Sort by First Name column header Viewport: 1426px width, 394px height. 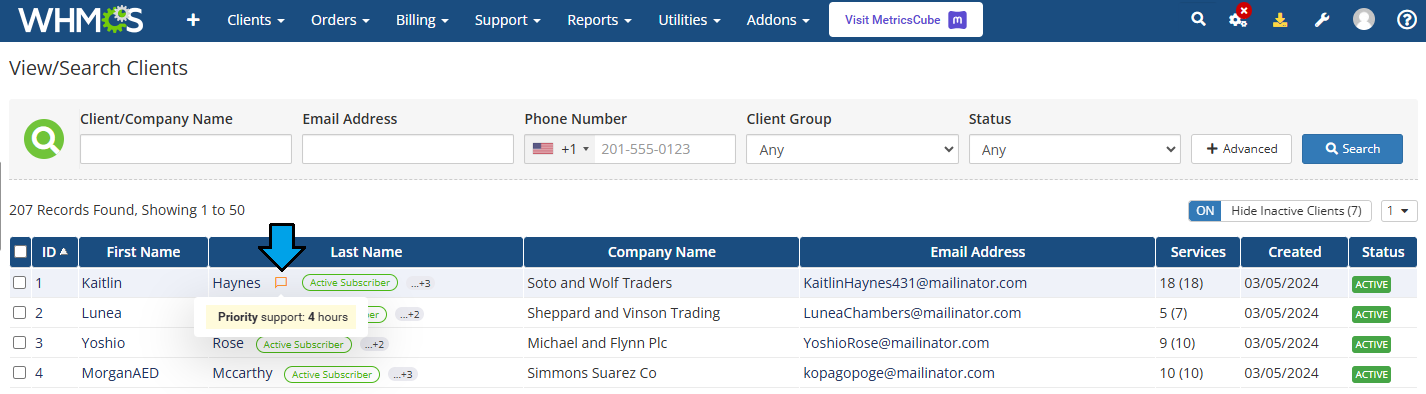tap(144, 252)
